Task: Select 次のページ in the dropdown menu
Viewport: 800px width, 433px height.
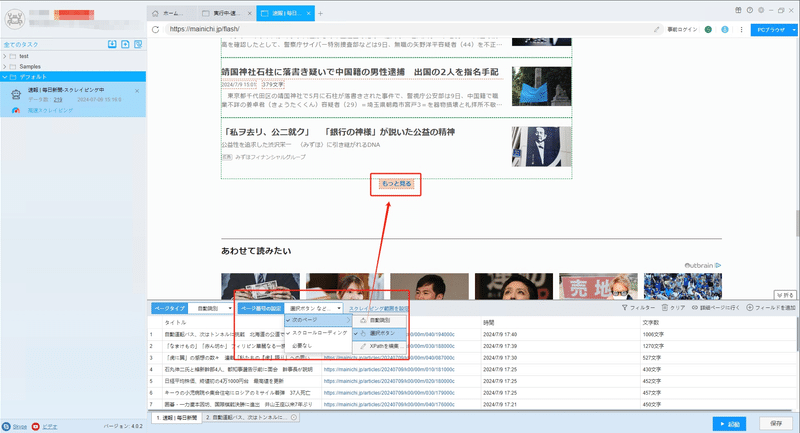Action: coord(318,320)
